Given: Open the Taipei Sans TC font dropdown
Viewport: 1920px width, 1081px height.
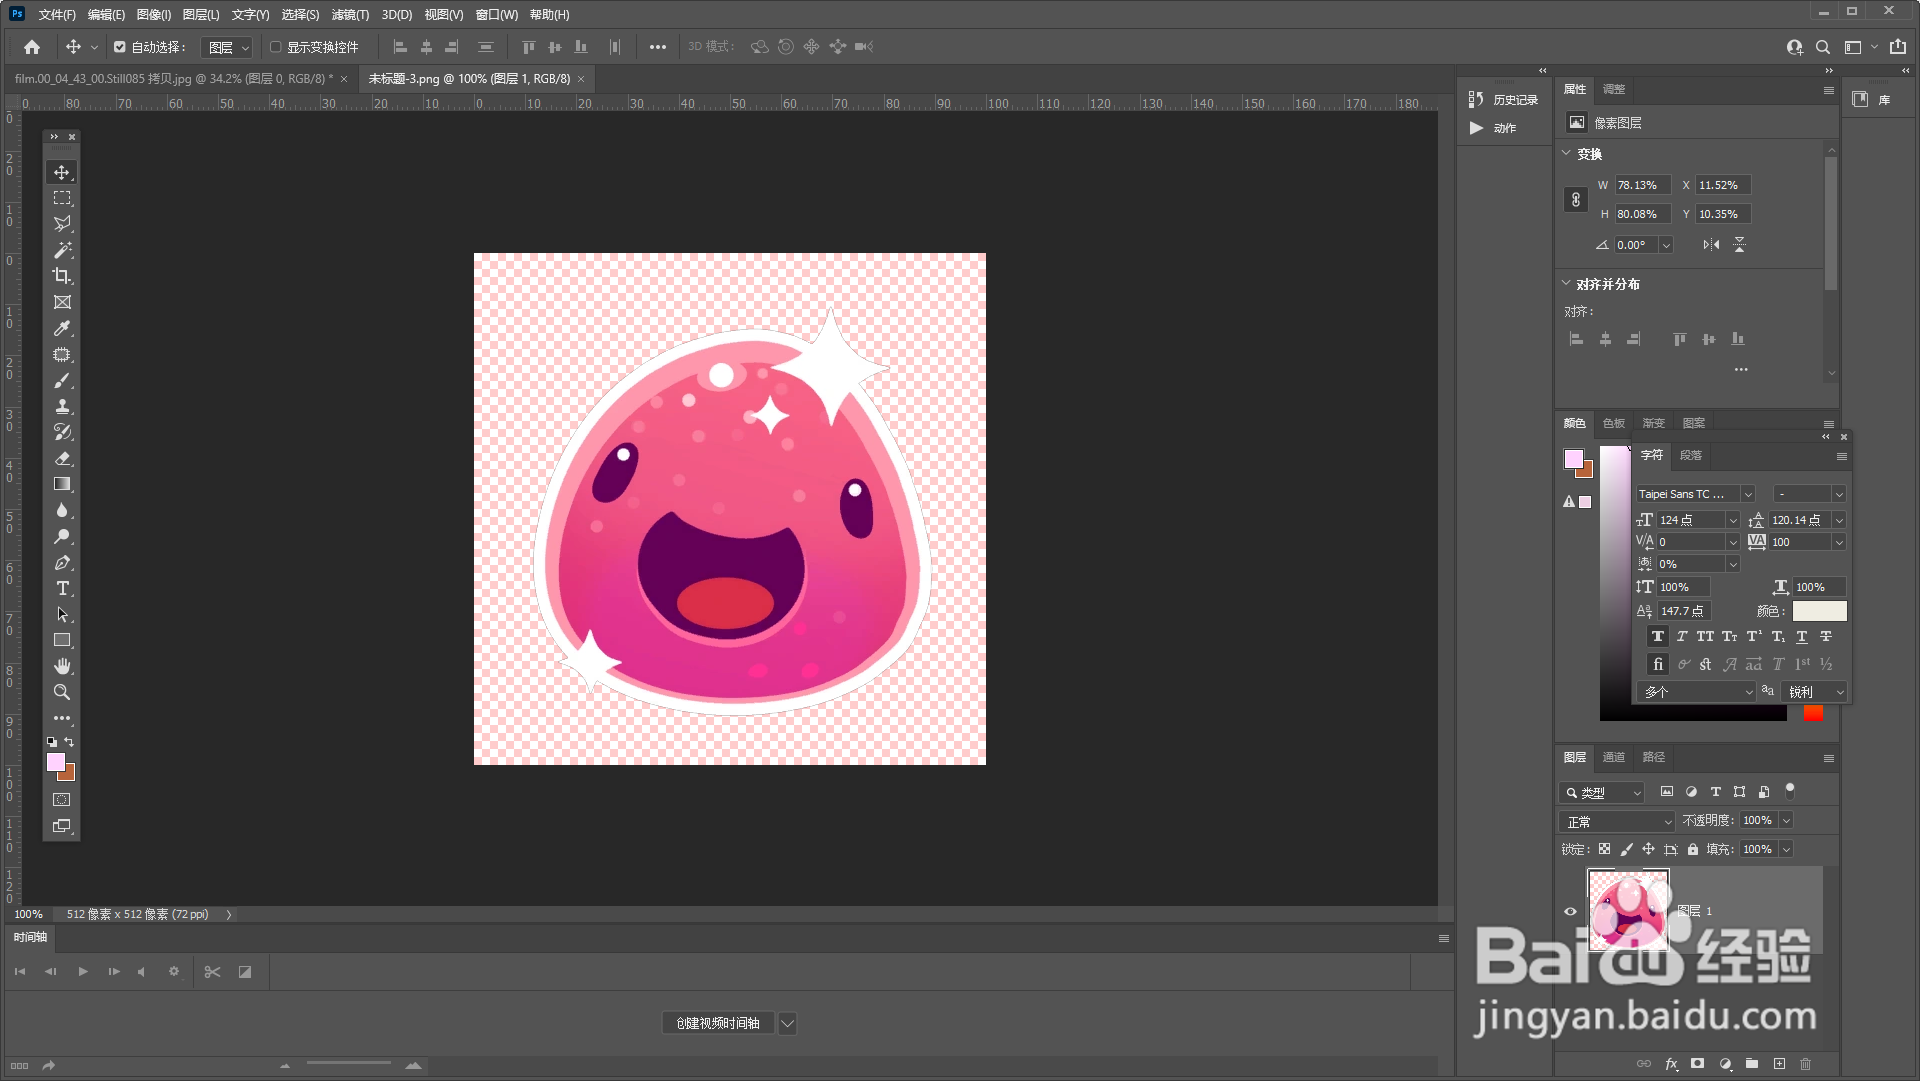Looking at the screenshot, I should tap(1748, 494).
